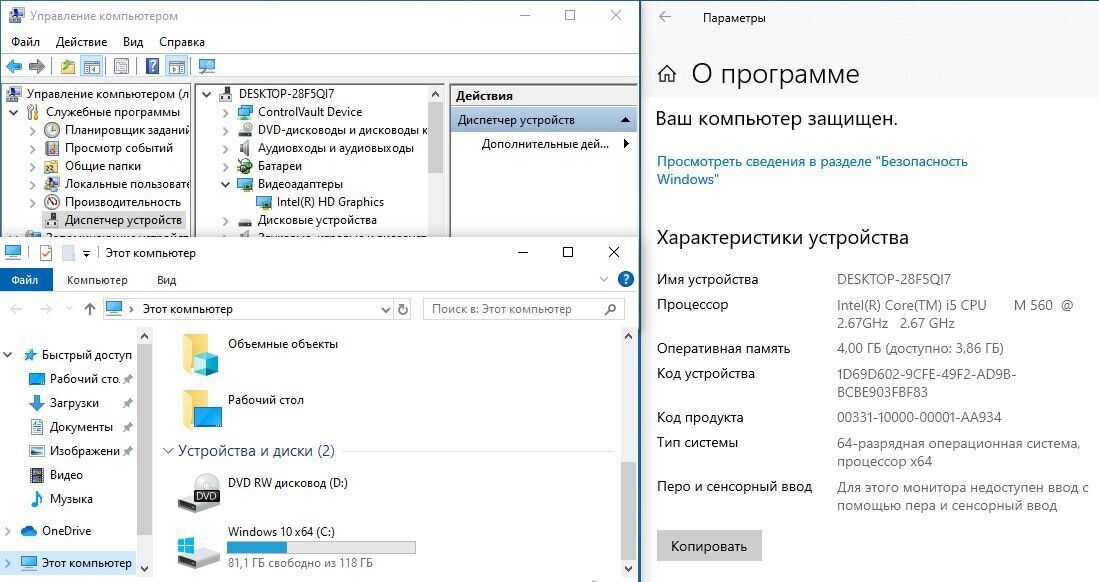Switch to the Компьютер ribbon tab

coord(97,280)
